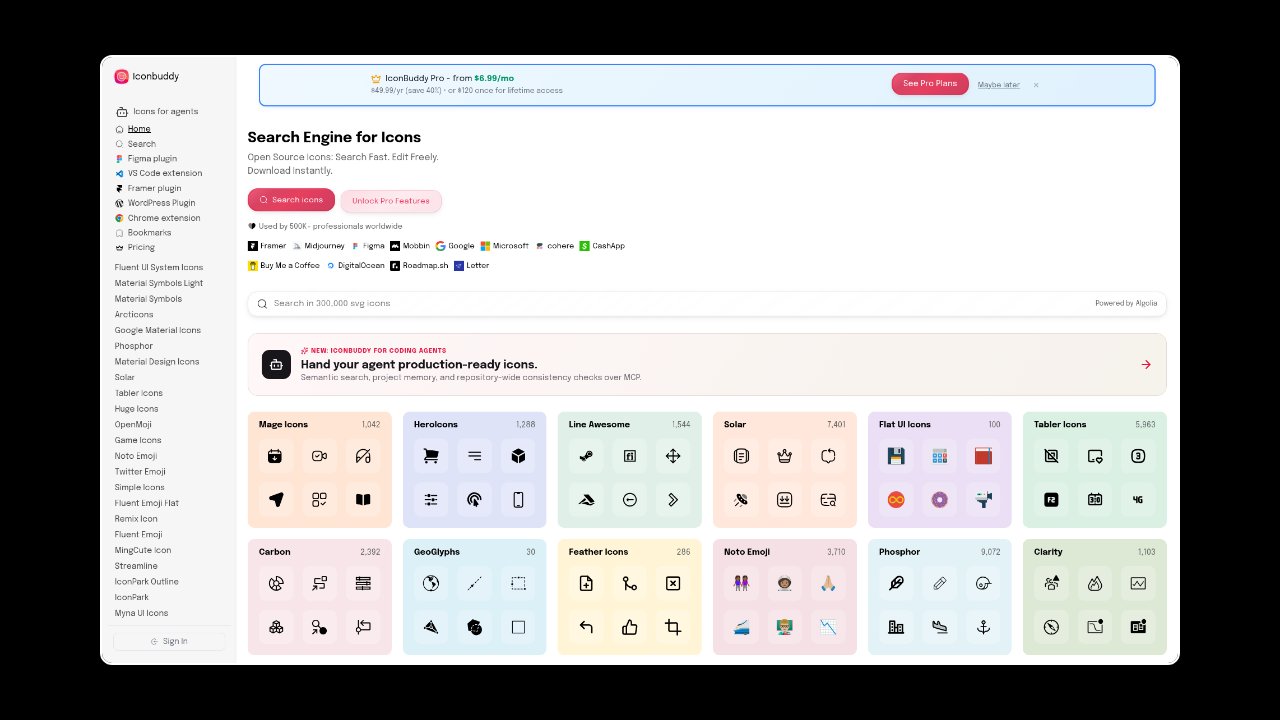The height and width of the screenshot is (720, 1280).
Task: Click the See Pro Plans button
Action: pos(930,84)
